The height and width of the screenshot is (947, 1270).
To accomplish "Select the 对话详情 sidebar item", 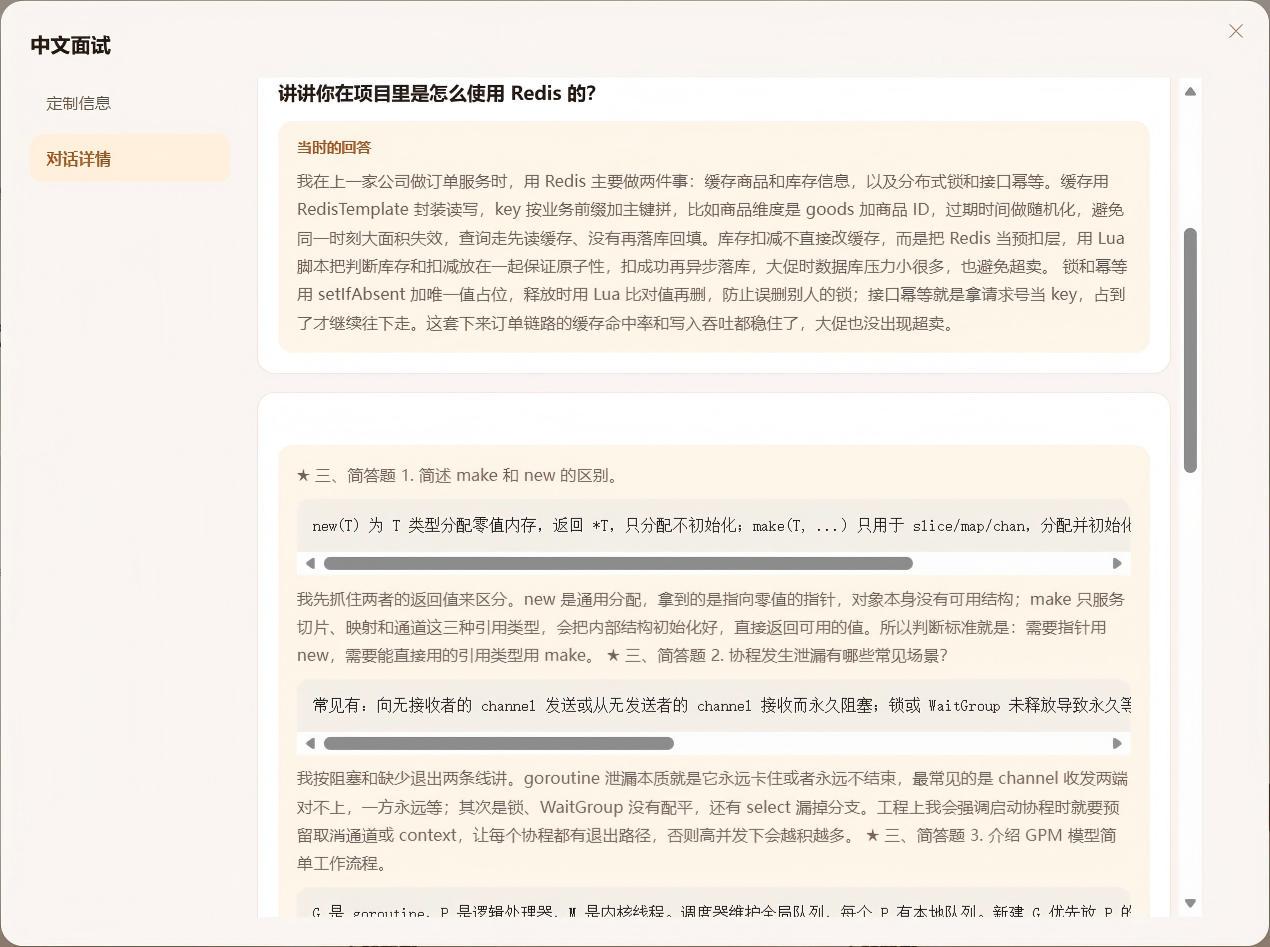I will click(x=130, y=159).
